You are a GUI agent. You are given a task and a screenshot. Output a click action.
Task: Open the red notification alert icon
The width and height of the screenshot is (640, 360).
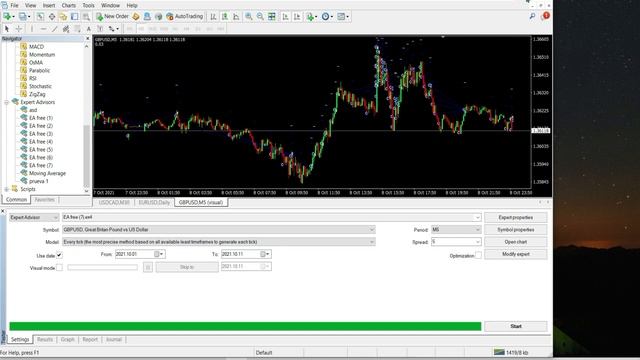tap(545, 16)
